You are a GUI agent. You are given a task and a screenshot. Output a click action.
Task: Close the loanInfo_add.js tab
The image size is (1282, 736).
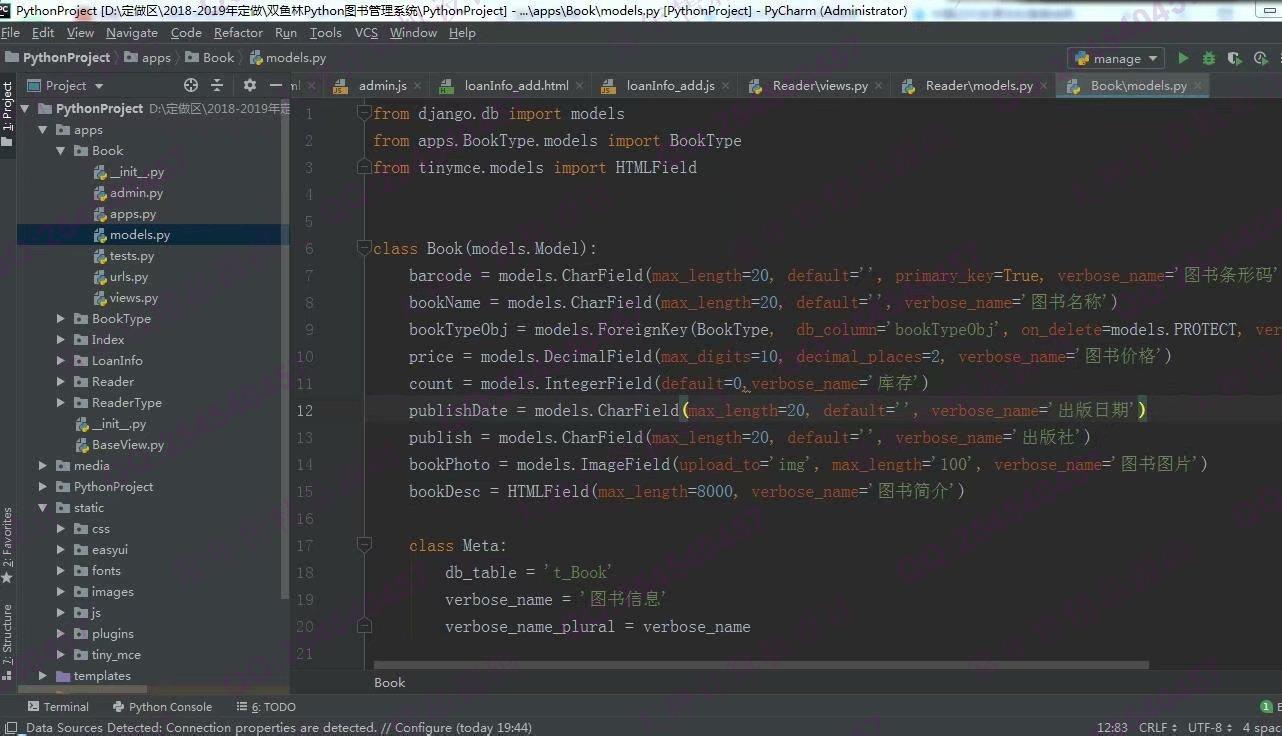(725, 86)
